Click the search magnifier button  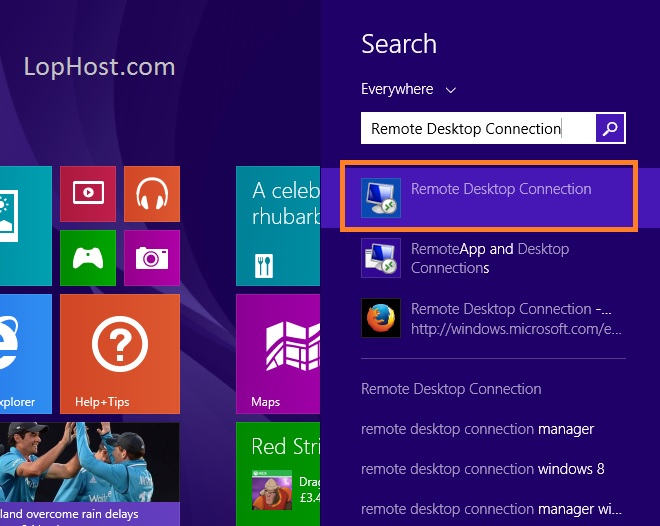pos(610,128)
